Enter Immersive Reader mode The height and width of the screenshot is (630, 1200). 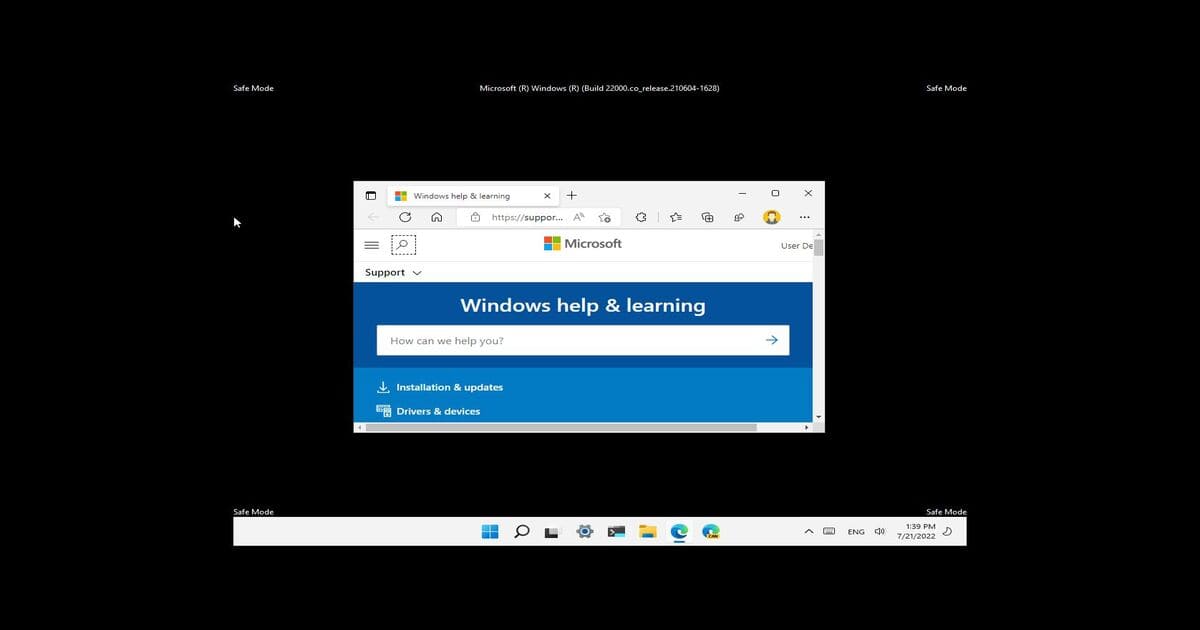[x=579, y=217]
